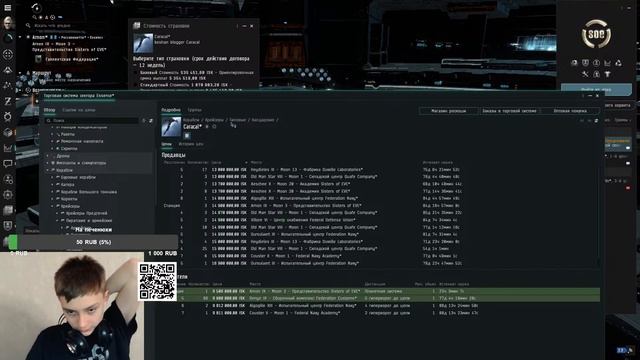Select highlighted buy order at Amon IX
The width and height of the screenshot is (640, 360).
click(x=388, y=291)
